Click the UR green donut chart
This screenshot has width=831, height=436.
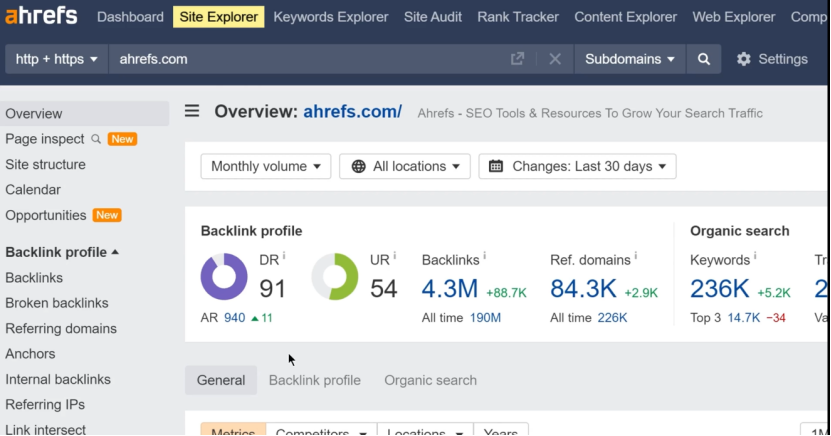click(x=335, y=277)
